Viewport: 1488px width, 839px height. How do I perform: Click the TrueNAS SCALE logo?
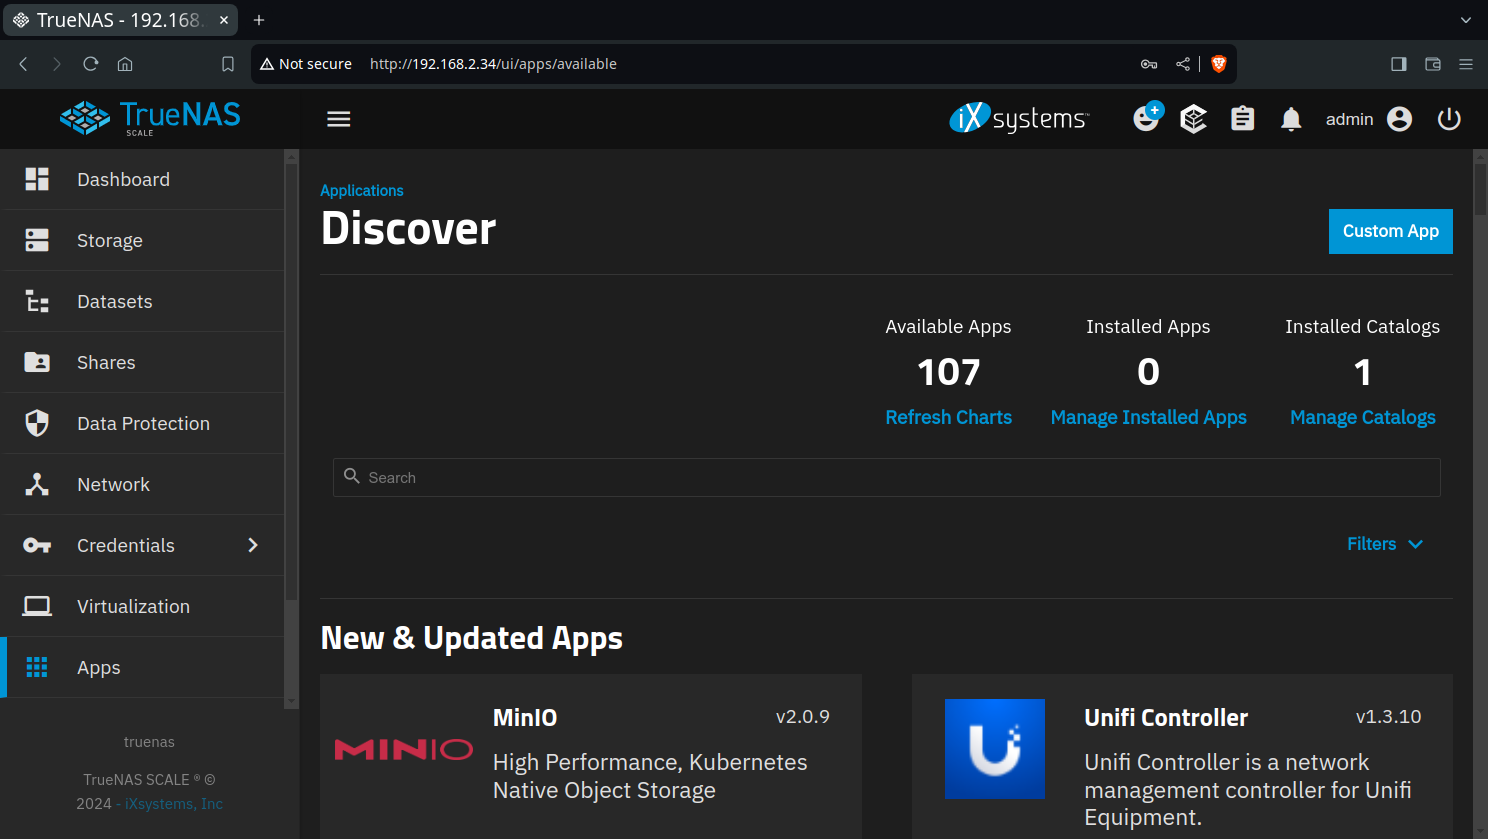coord(150,117)
